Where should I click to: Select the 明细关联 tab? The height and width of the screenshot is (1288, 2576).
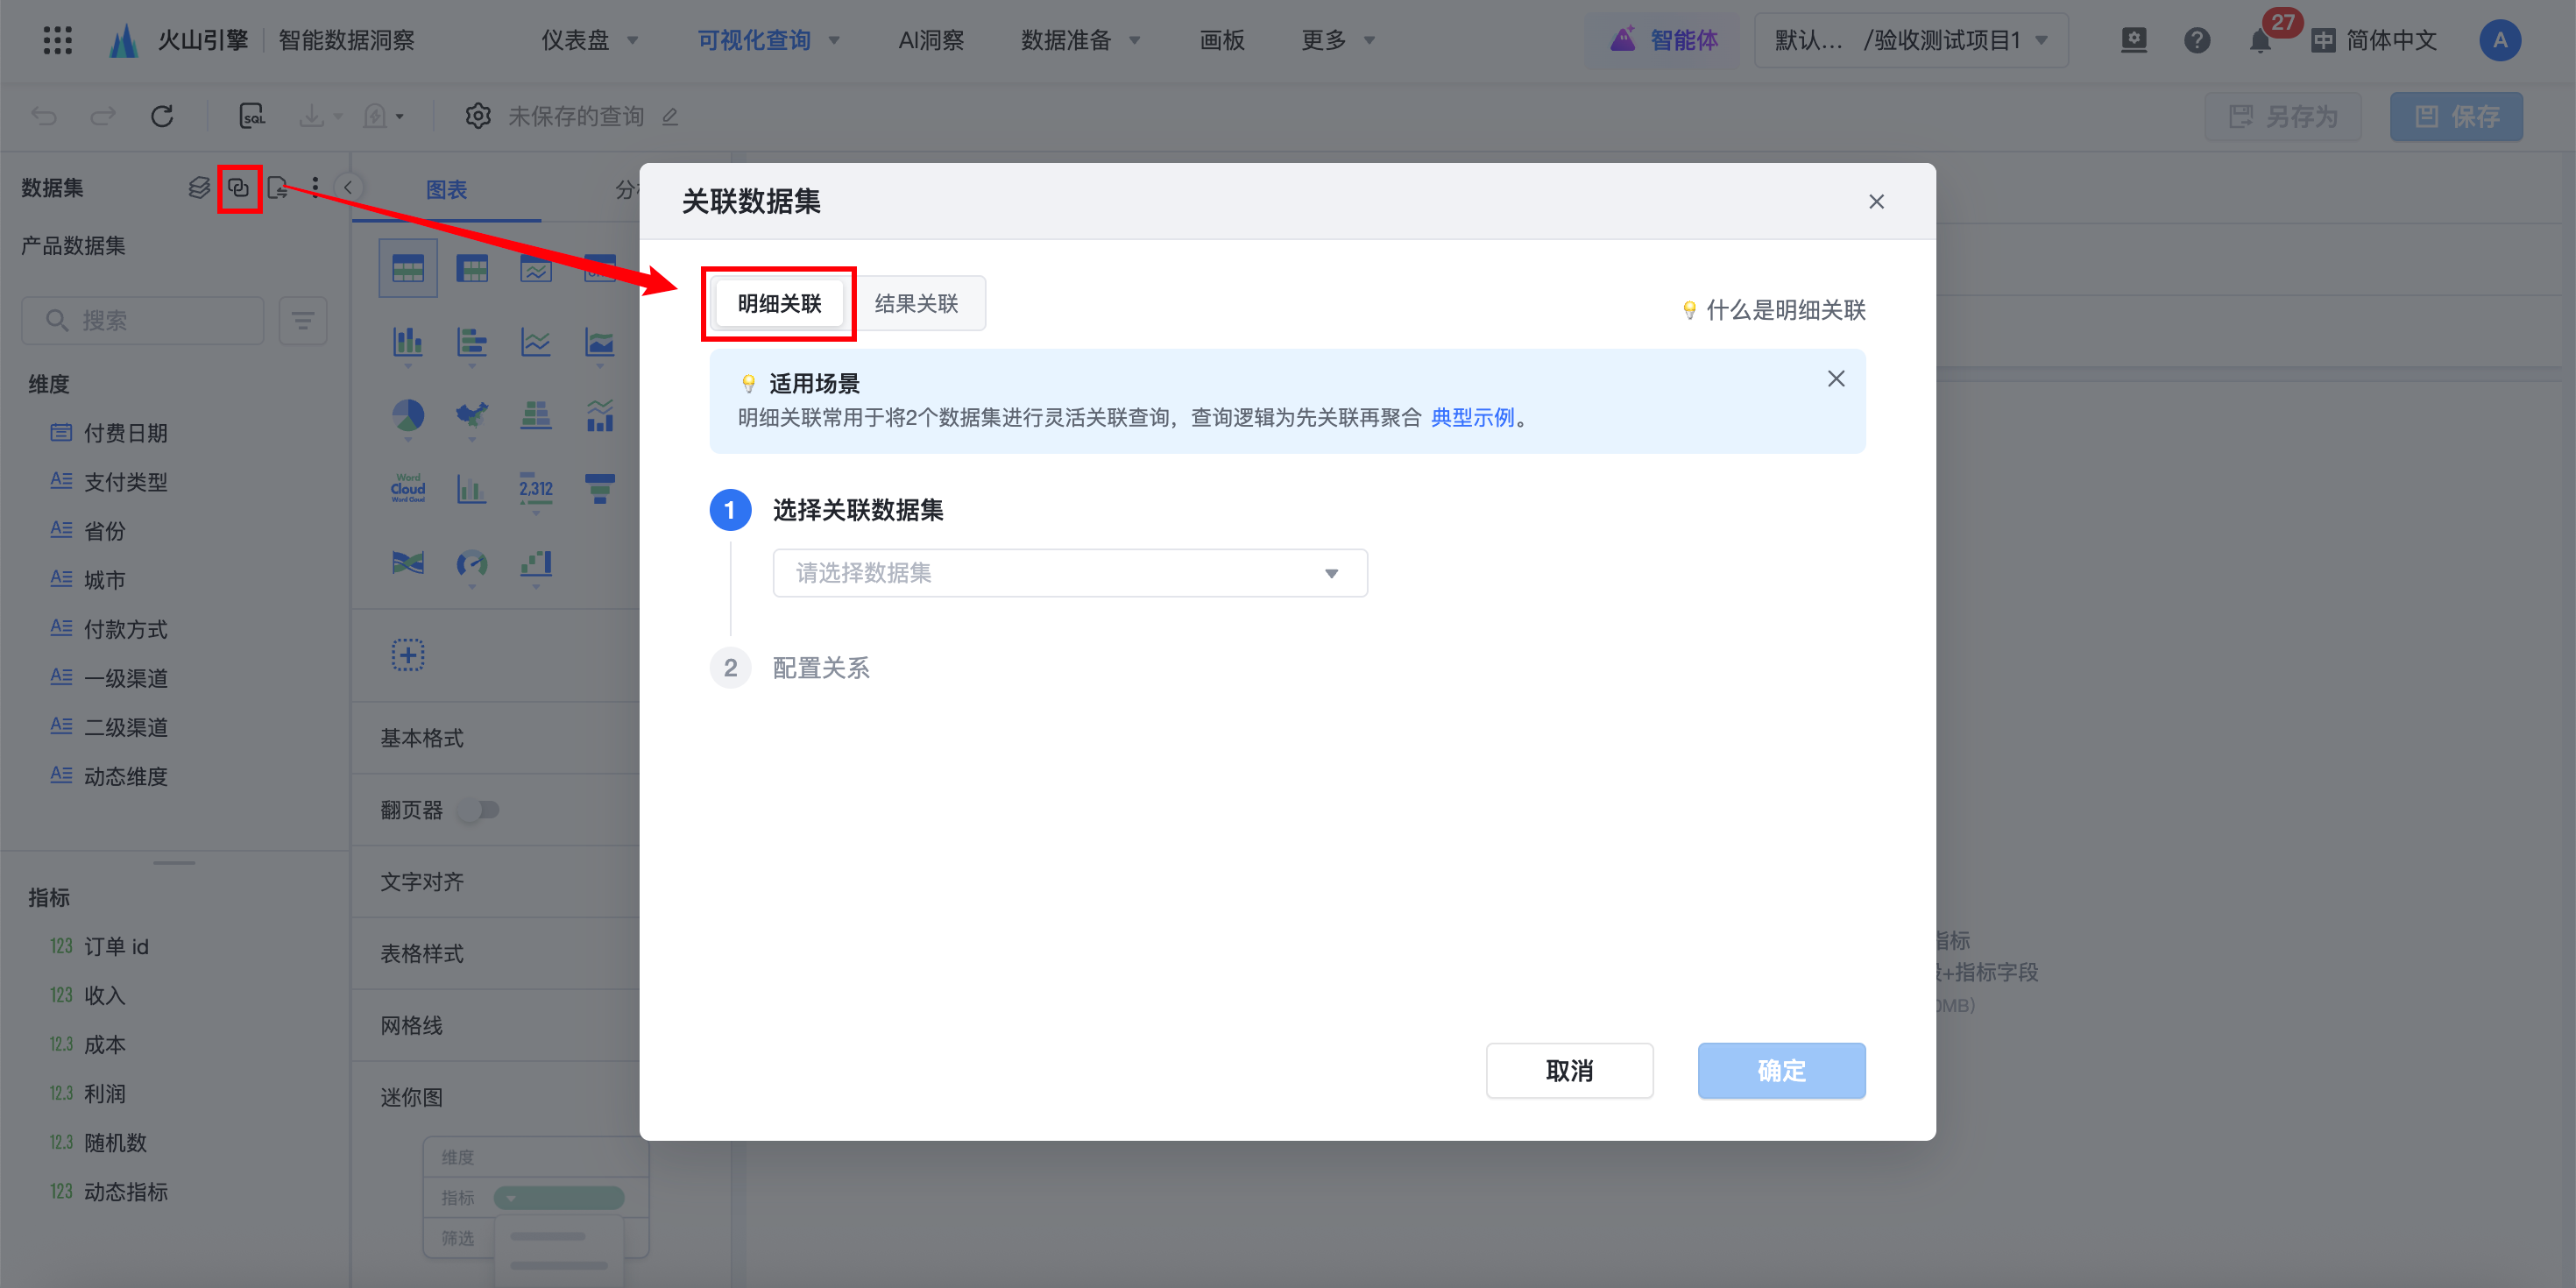[779, 303]
